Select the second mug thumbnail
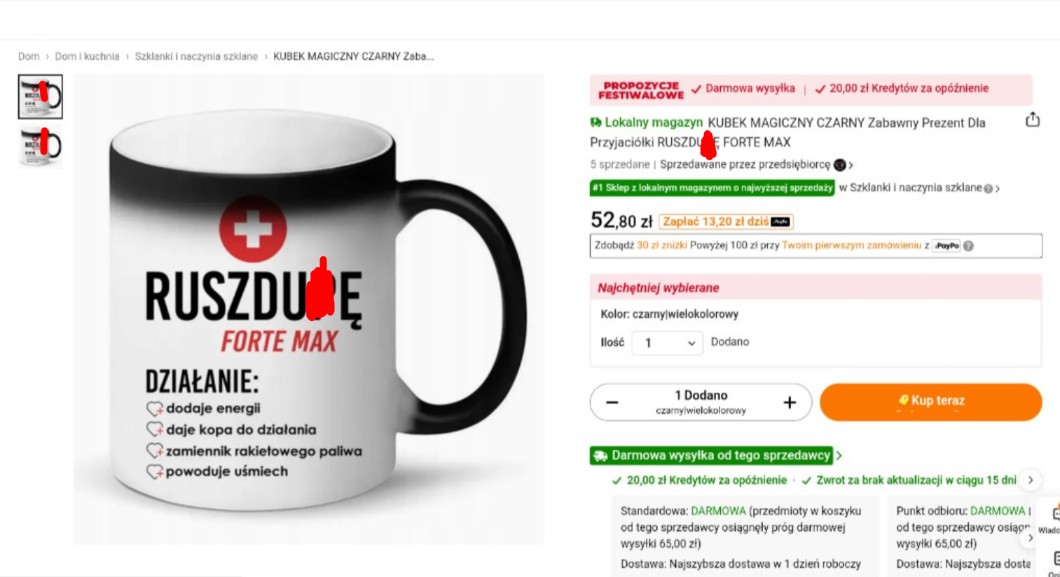 [x=40, y=145]
